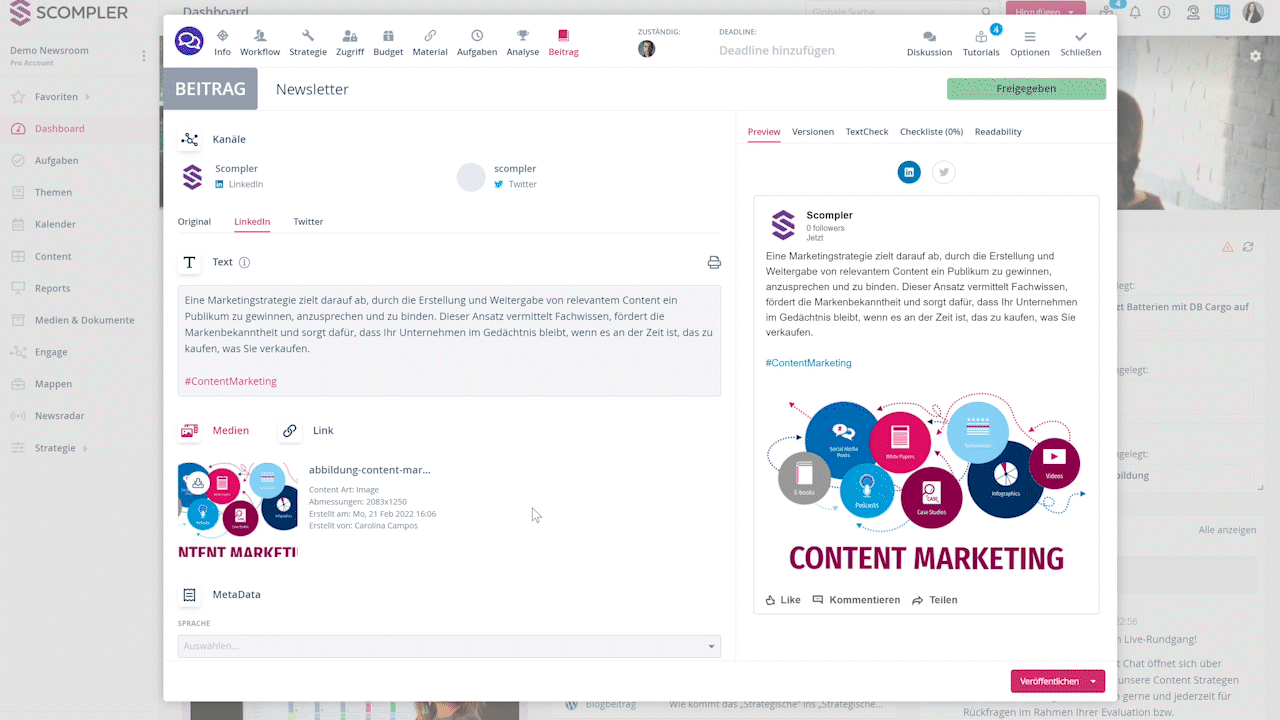1280x720 pixels.
Task: Open the Sprache Auswählen dropdown
Action: (449, 646)
